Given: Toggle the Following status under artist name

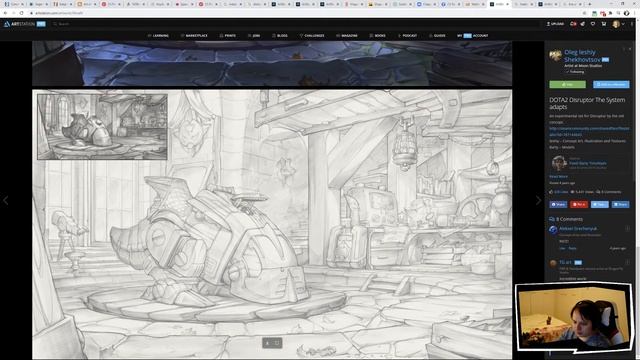Looking at the screenshot, I should tap(575, 72).
